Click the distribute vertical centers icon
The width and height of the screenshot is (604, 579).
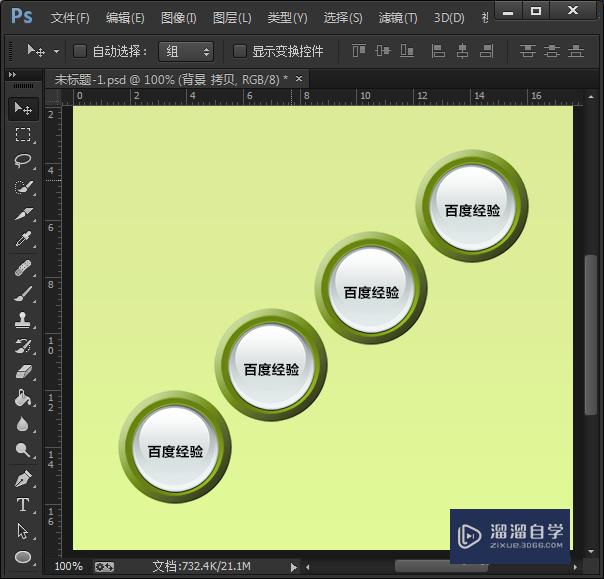[x=552, y=50]
